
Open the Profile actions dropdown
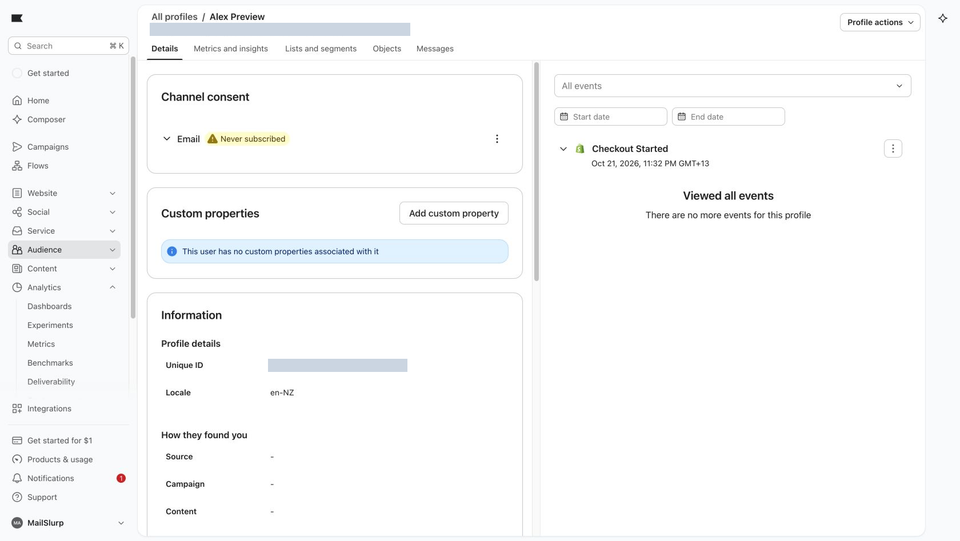click(880, 22)
